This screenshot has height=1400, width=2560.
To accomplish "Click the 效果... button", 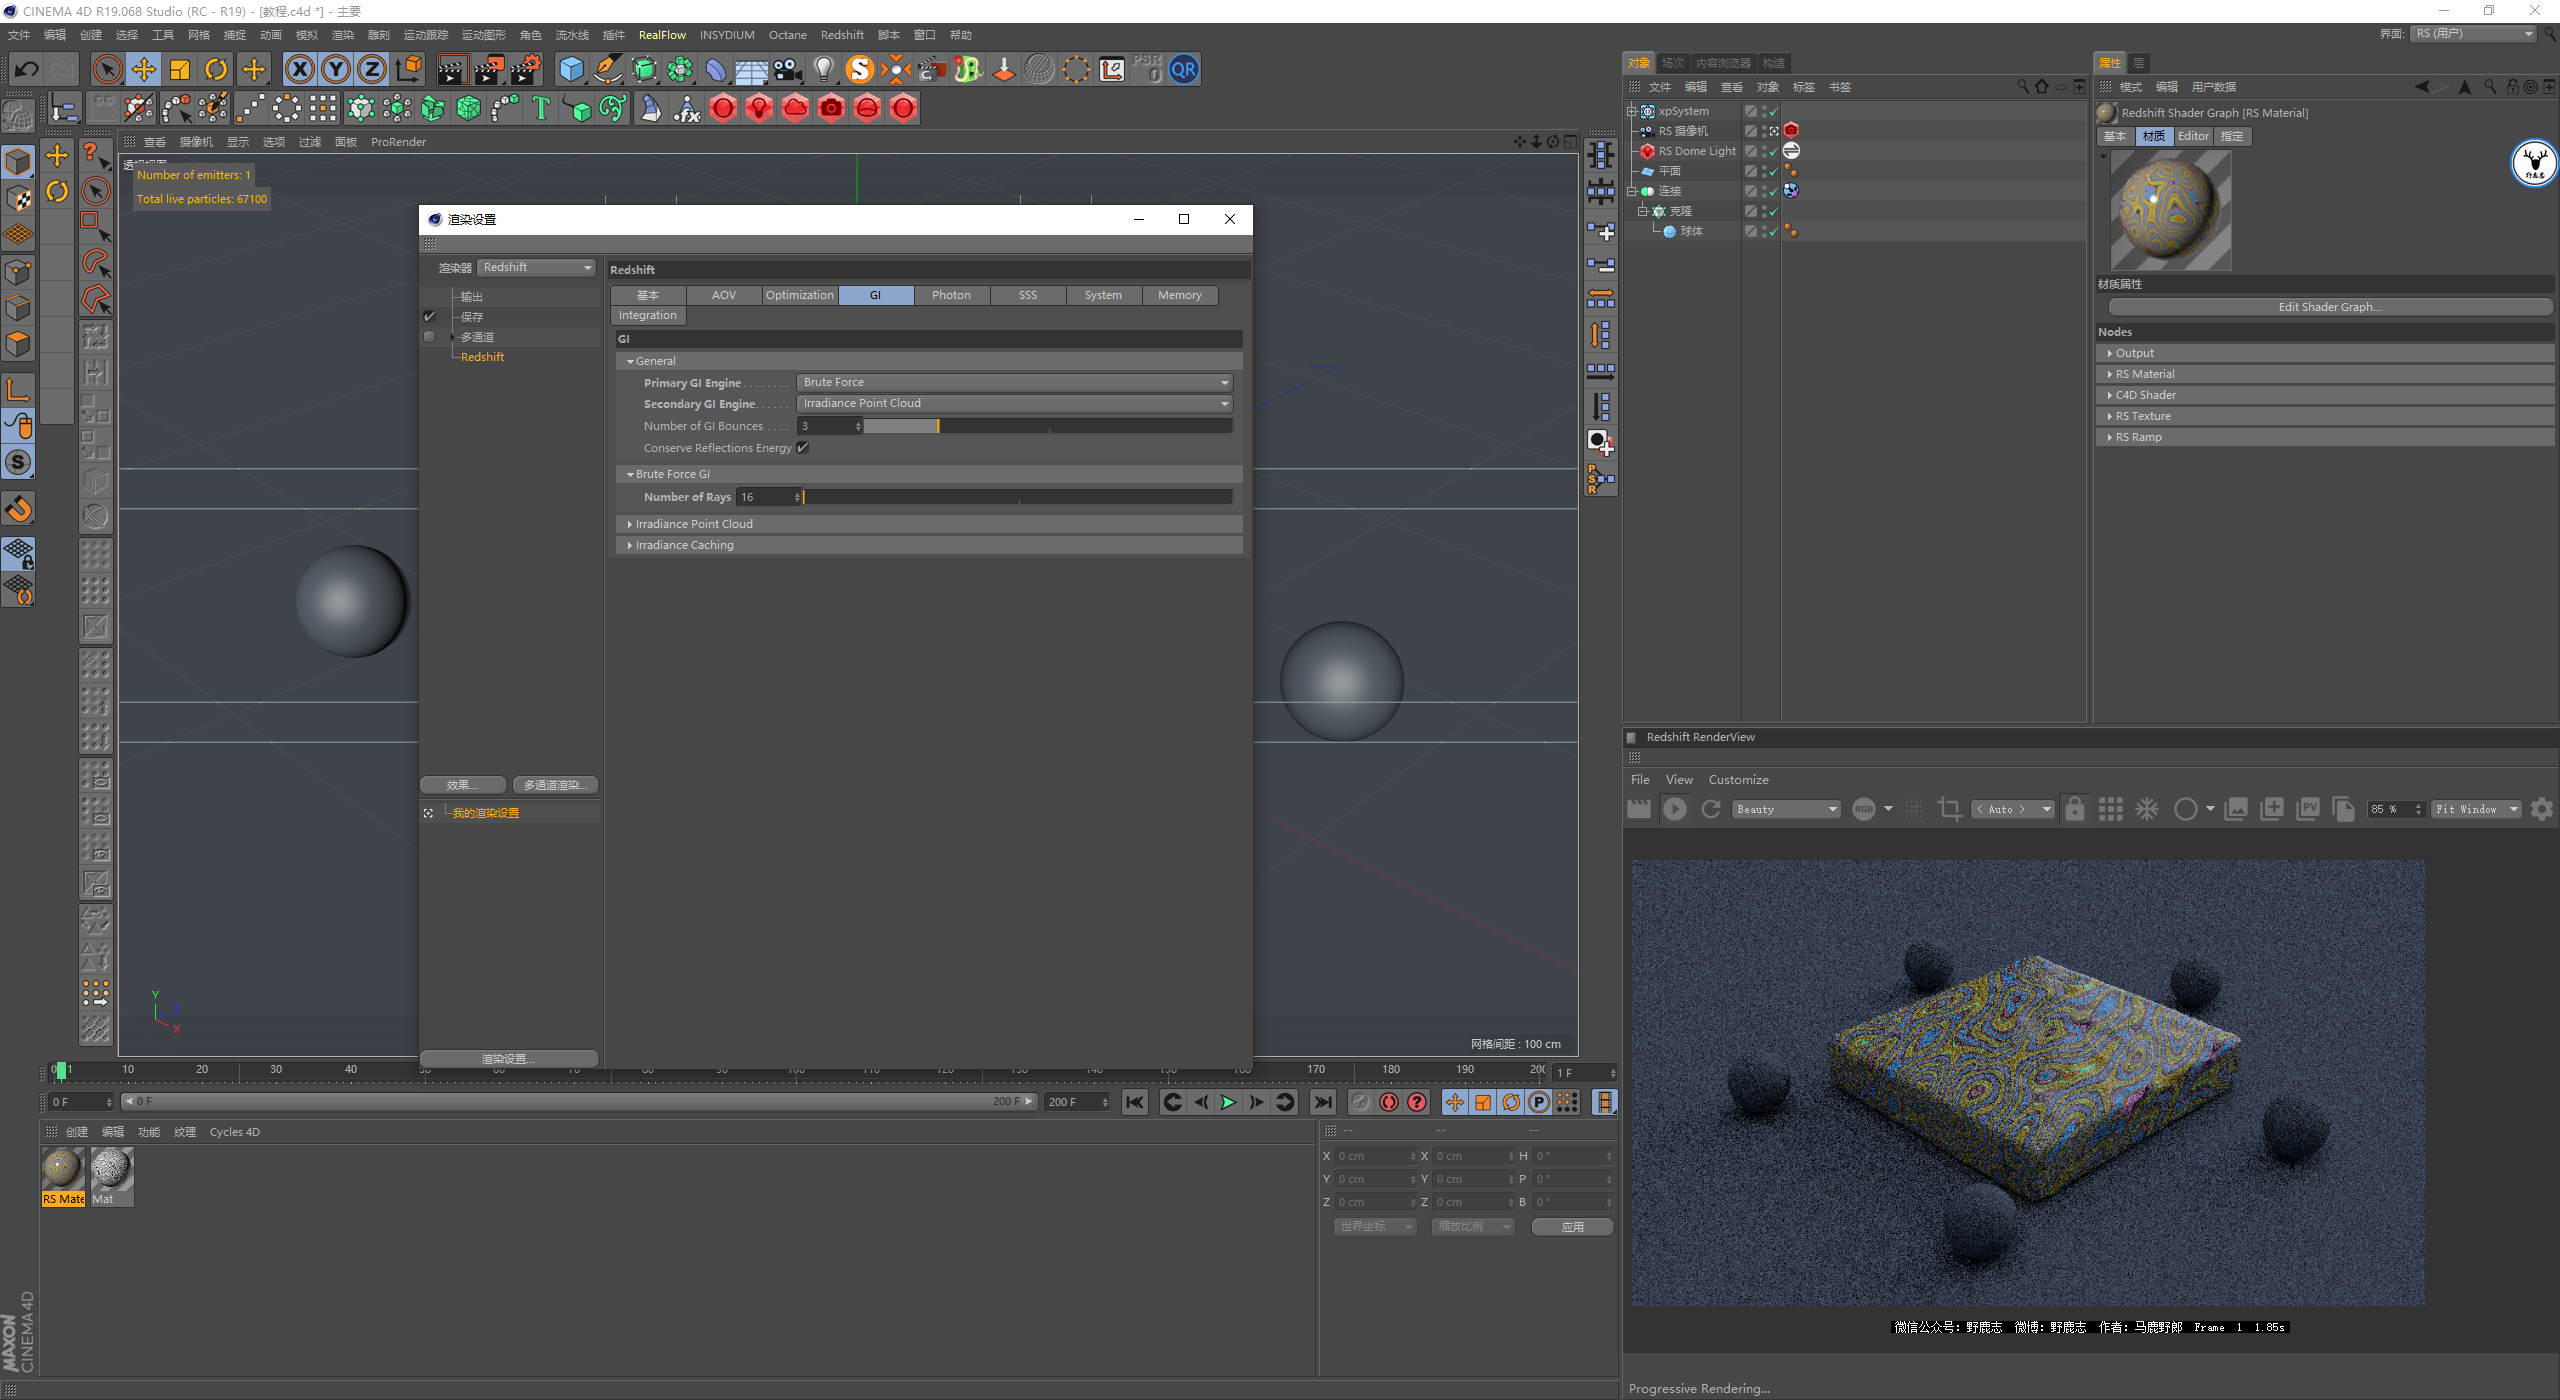I will point(462,785).
